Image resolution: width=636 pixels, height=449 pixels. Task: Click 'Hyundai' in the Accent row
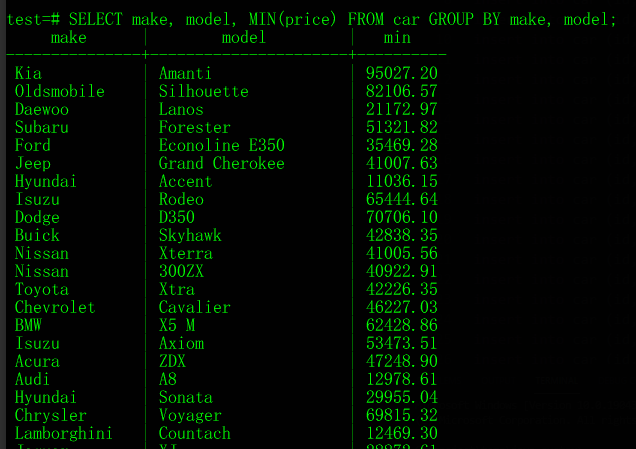point(46,181)
